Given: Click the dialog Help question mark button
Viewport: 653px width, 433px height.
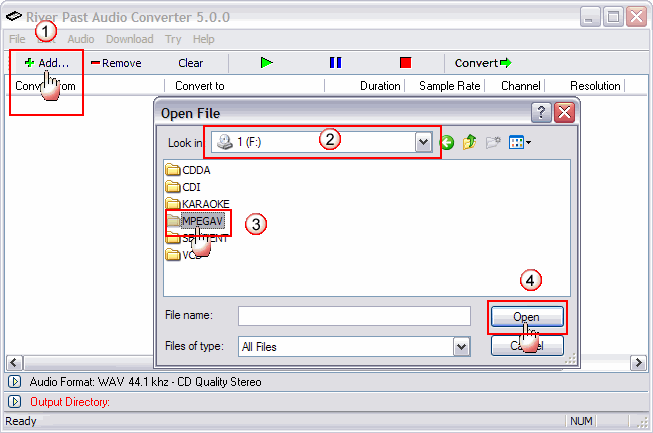Looking at the screenshot, I should 541,112.
